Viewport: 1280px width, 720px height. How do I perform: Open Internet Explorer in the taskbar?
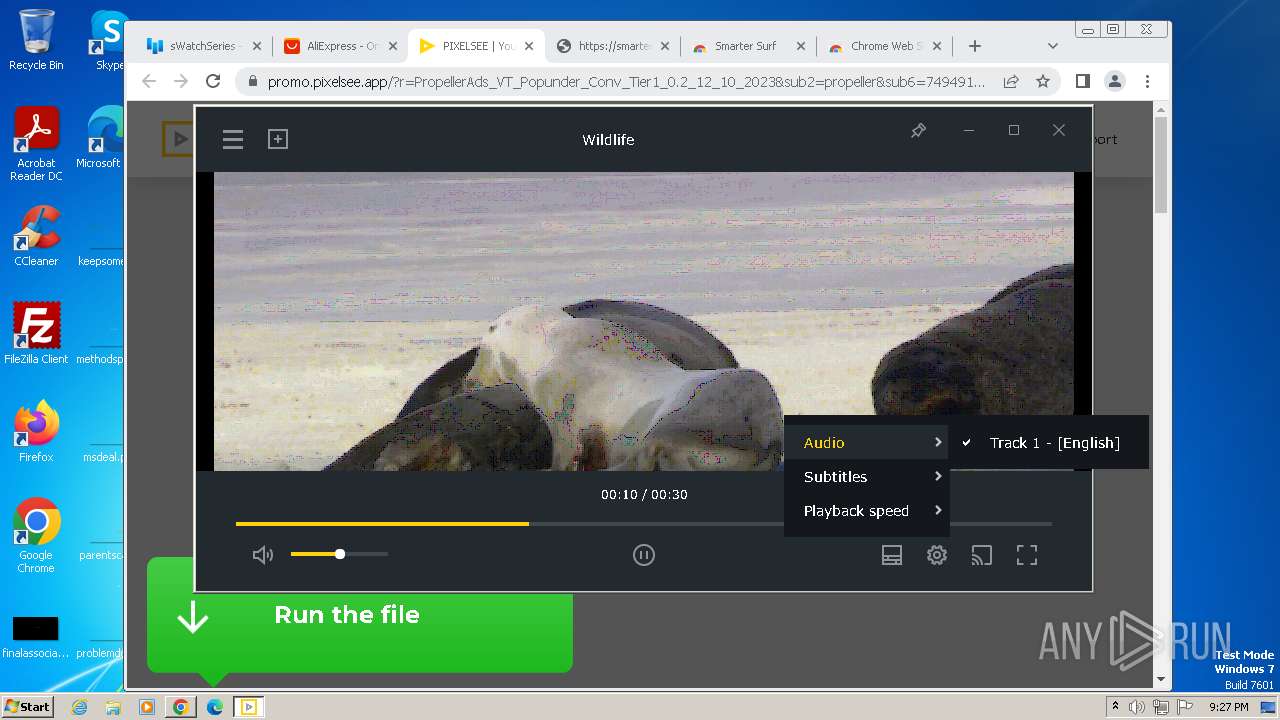tap(80, 707)
